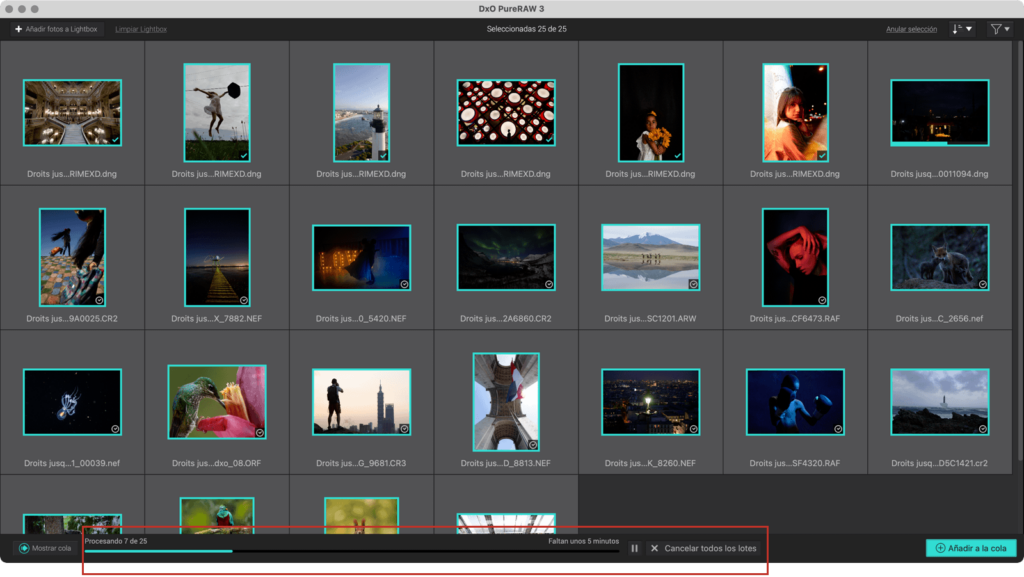This screenshot has height=577, width=1024.
Task: Click pending status badge on SF4320.RAF boxer thumbnail
Action: [x=838, y=429]
